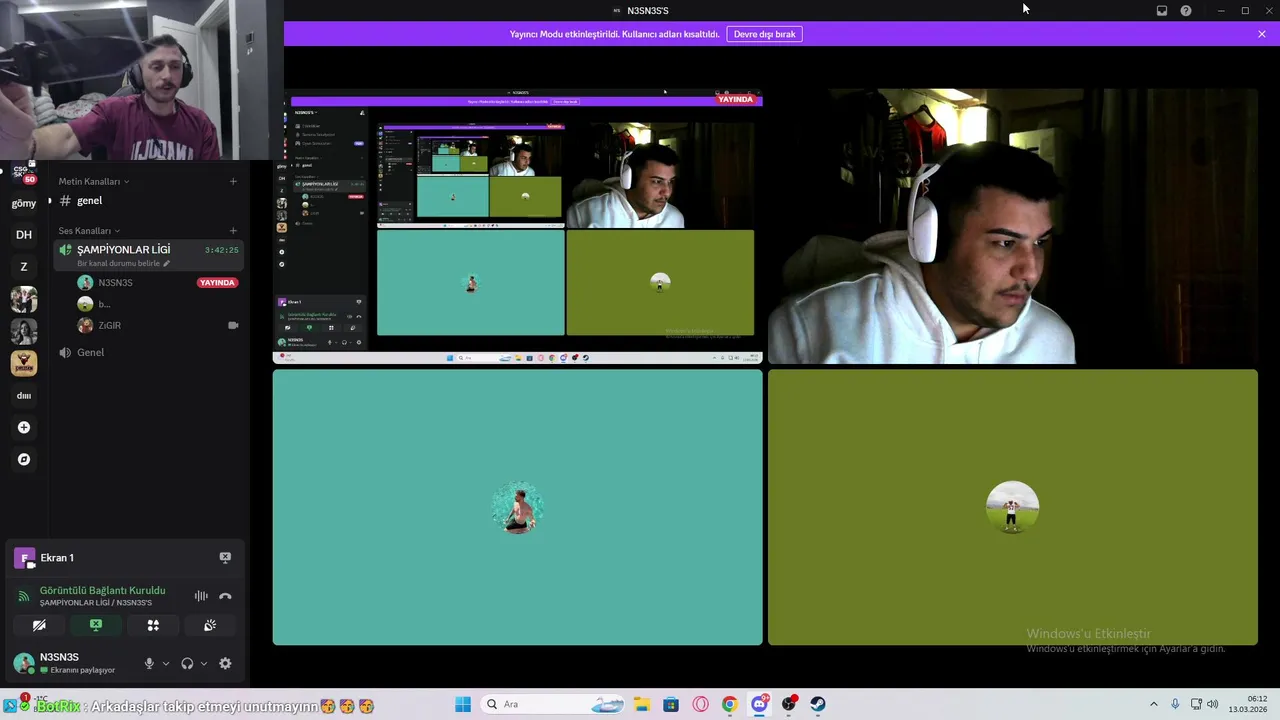Open the server with woman portrait icon
The width and height of the screenshot is (1280, 720).
click(x=24, y=331)
